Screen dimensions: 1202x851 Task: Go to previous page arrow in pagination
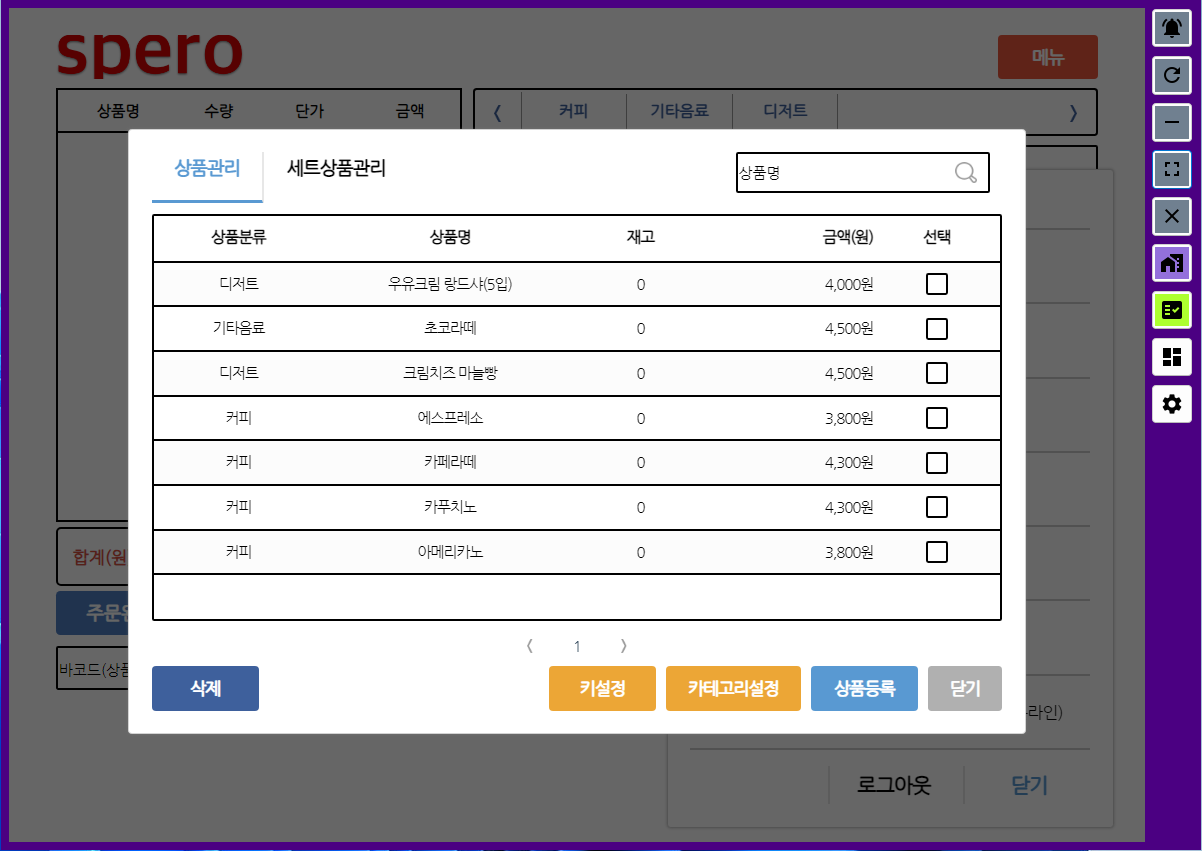(530, 646)
